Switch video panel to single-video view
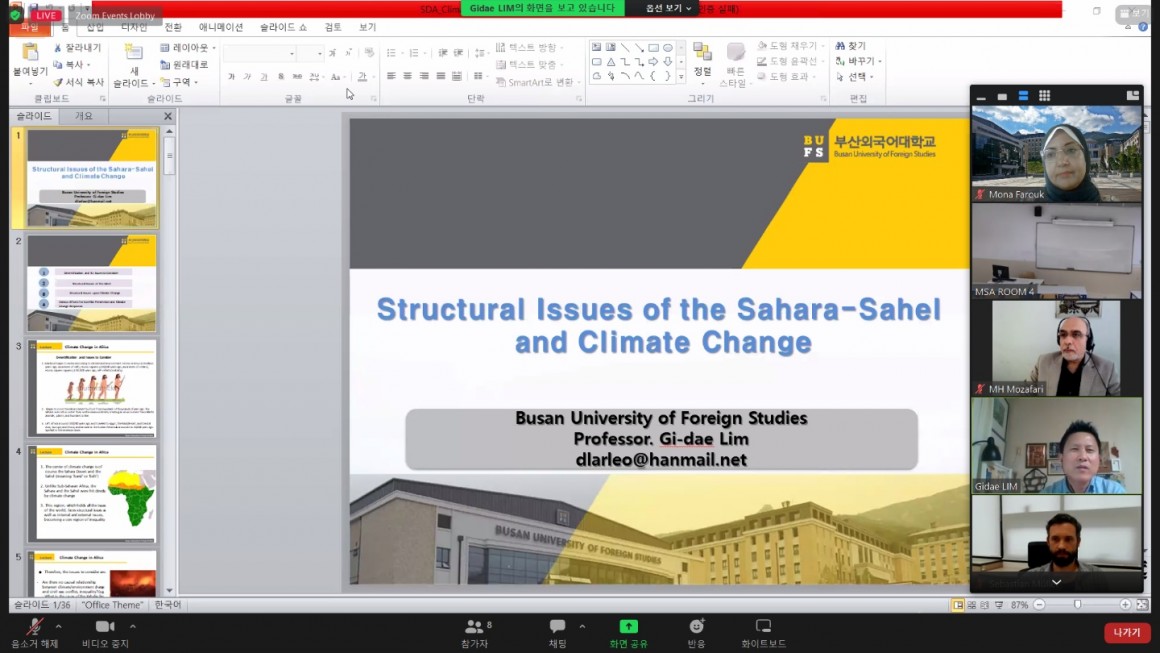1160x653 pixels. [1002, 96]
